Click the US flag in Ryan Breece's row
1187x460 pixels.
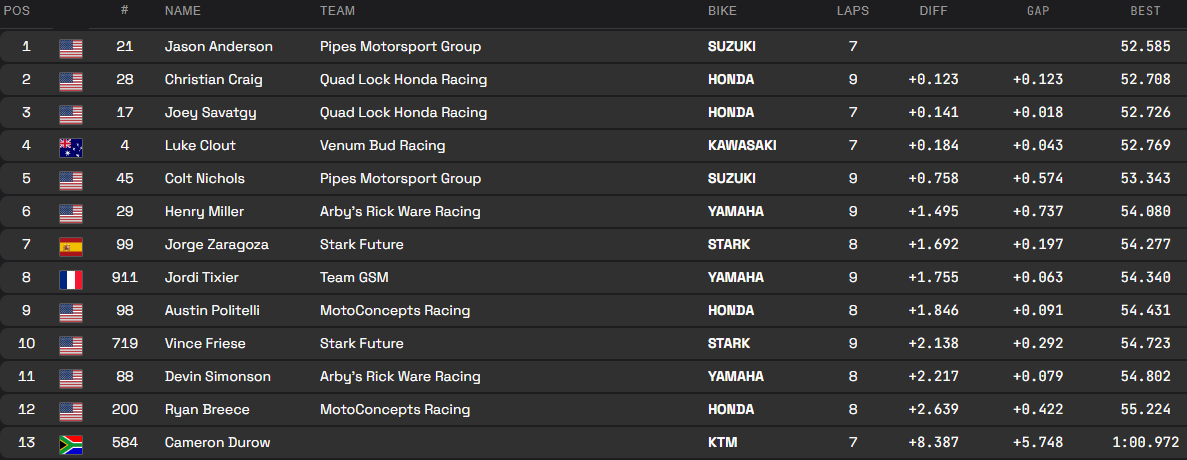(x=71, y=410)
